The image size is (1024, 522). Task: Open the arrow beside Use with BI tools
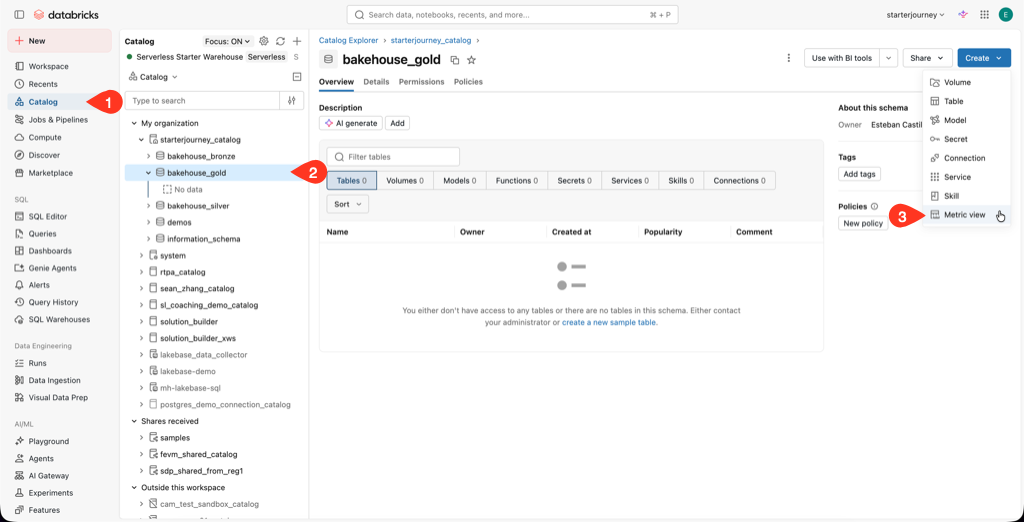tap(888, 58)
